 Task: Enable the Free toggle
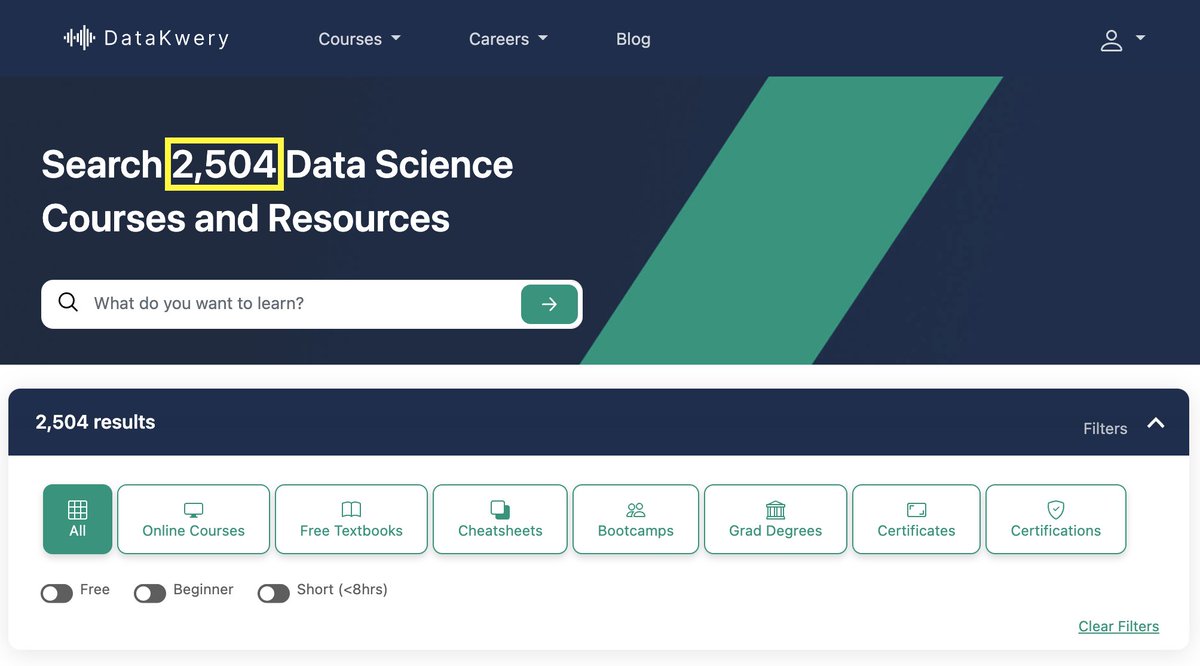tap(57, 594)
